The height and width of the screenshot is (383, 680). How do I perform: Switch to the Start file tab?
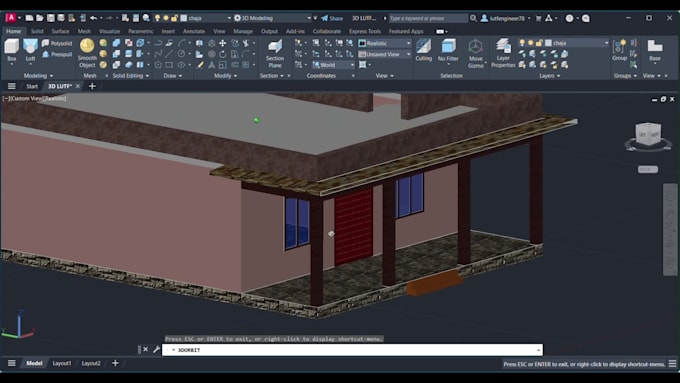[32, 86]
